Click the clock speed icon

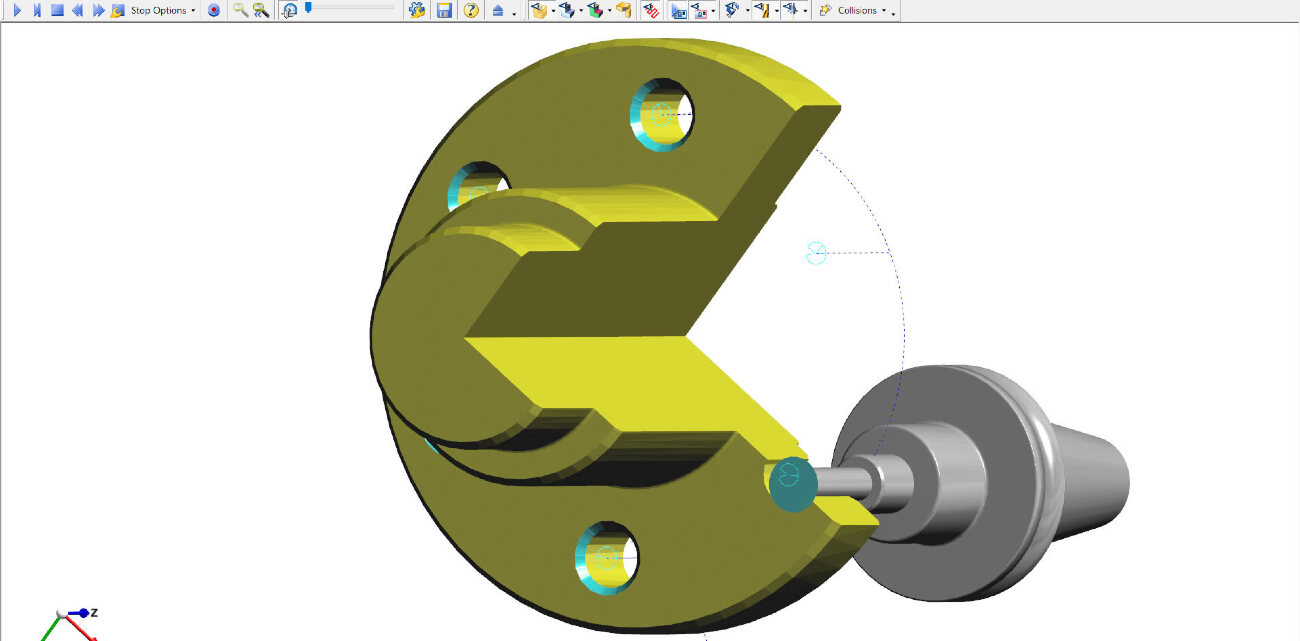(289, 10)
